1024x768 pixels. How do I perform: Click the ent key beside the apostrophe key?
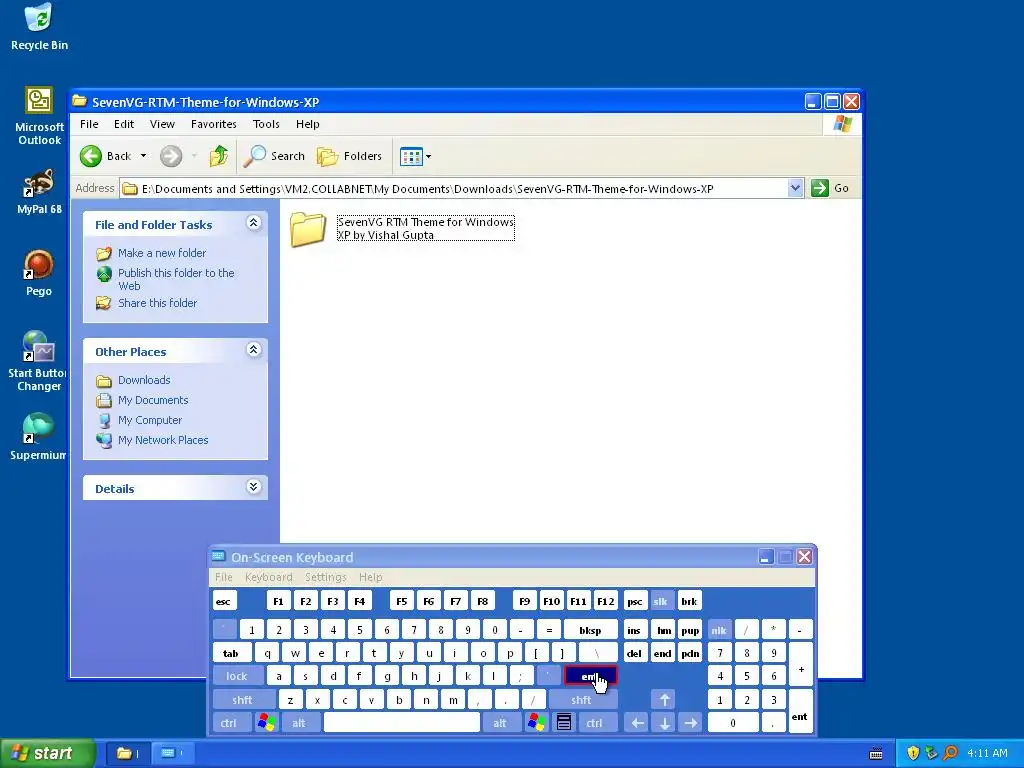click(590, 677)
